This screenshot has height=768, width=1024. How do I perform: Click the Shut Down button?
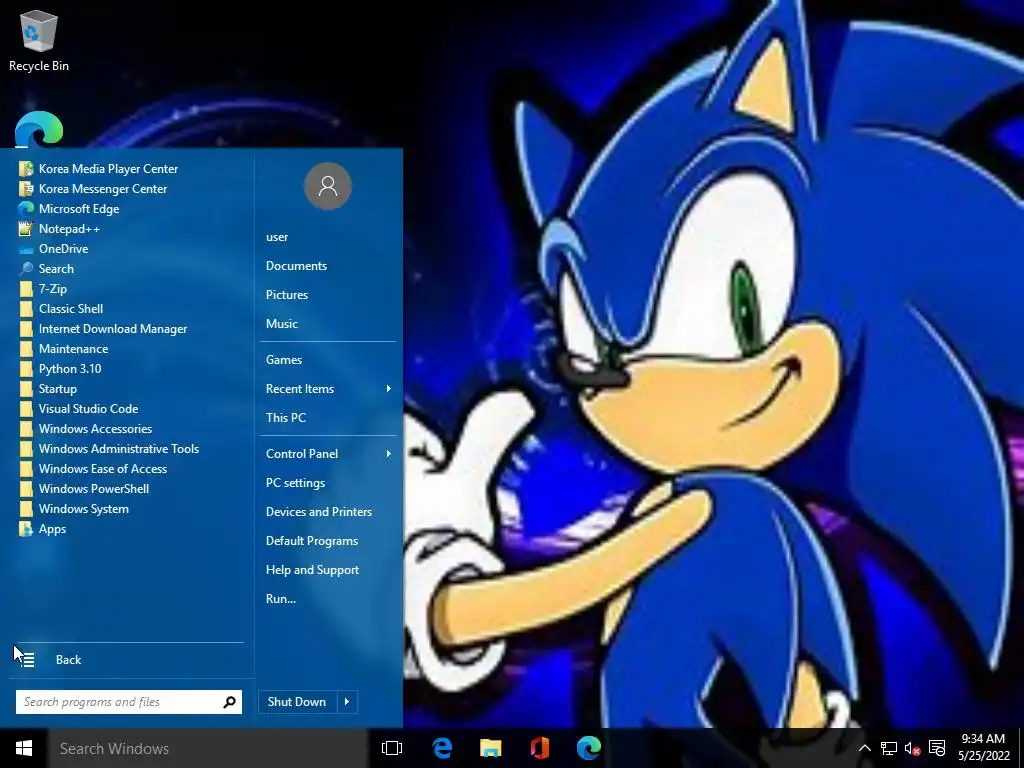pyautogui.click(x=297, y=702)
